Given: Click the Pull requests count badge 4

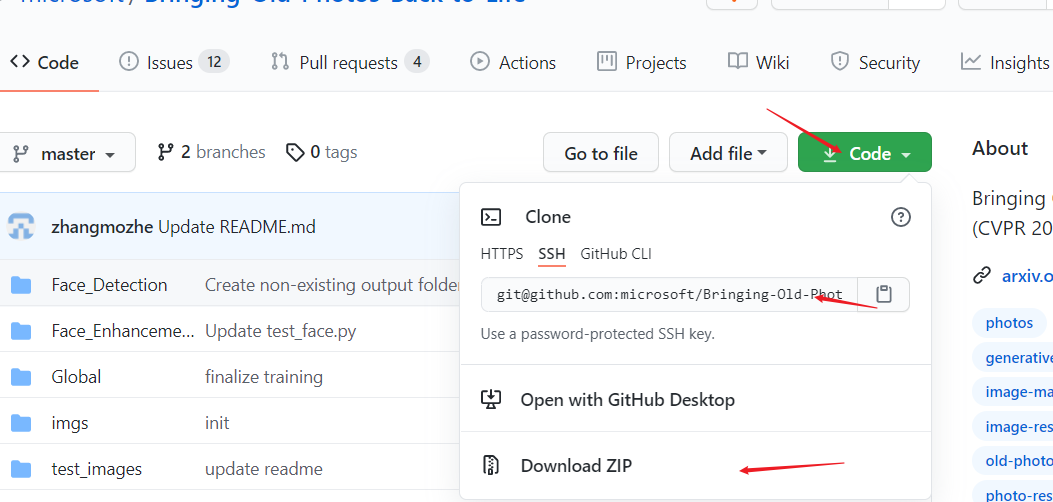Looking at the screenshot, I should [417, 62].
